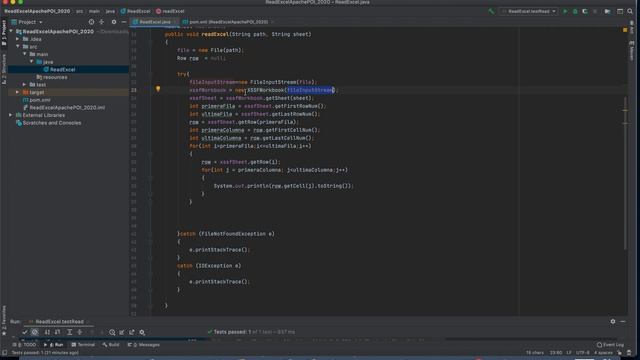This screenshot has width=640, height=360.
Task: Click the yellow intention lightbulb on line 23
Action: click(158, 89)
